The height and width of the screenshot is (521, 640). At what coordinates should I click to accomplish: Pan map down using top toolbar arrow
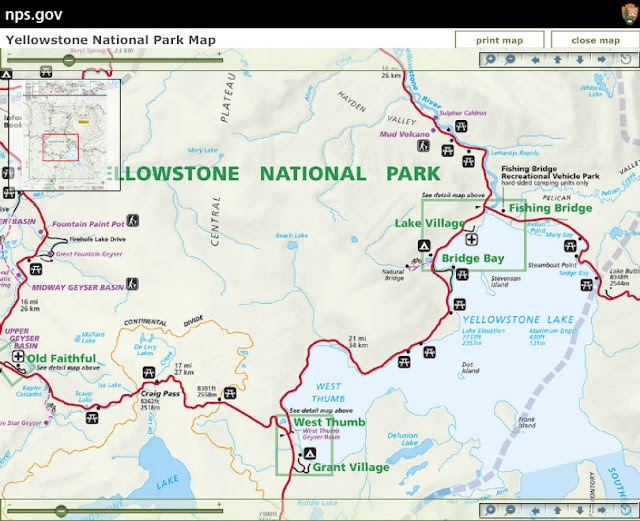pyautogui.click(x=580, y=60)
